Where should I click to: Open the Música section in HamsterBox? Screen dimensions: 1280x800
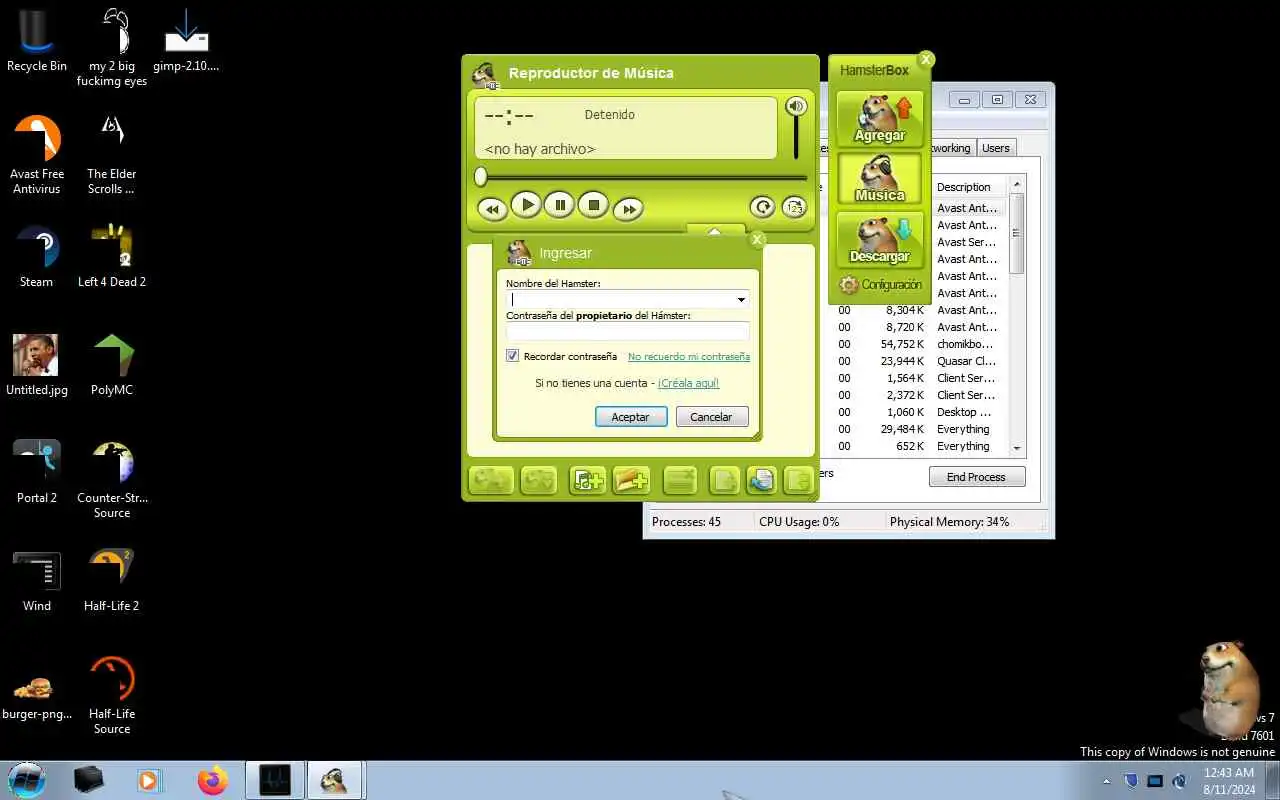coord(880,178)
